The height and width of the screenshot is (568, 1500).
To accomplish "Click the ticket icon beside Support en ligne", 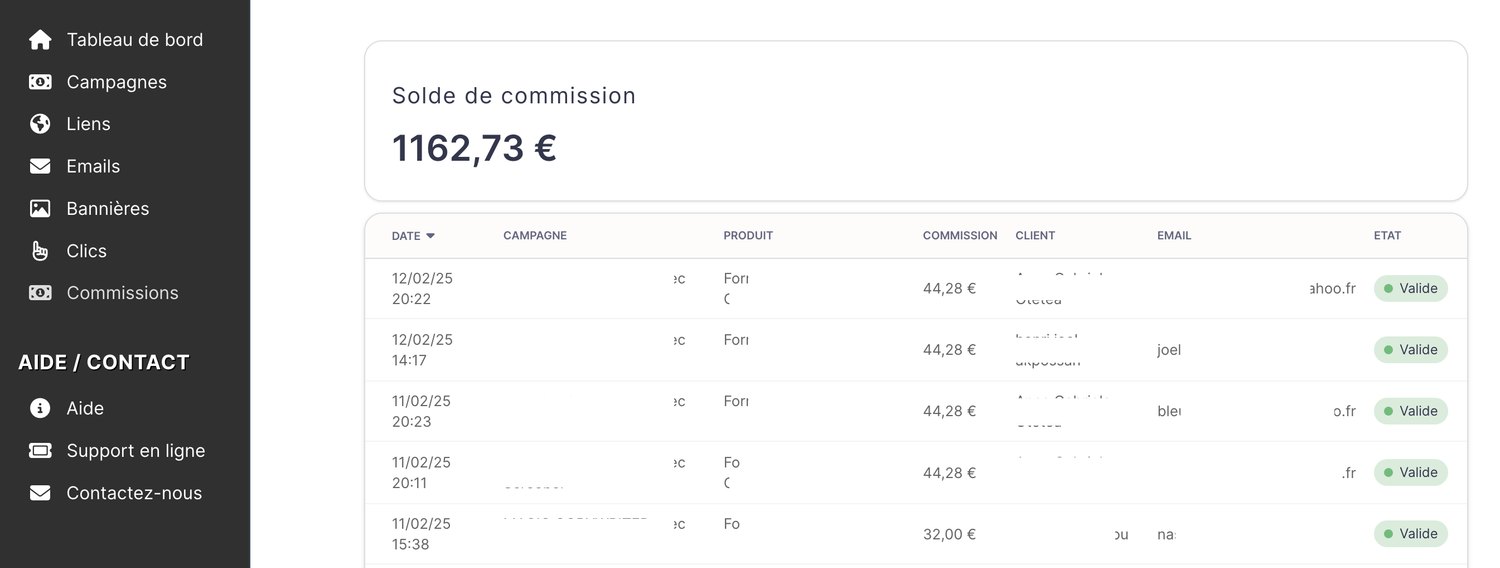I will [40, 450].
